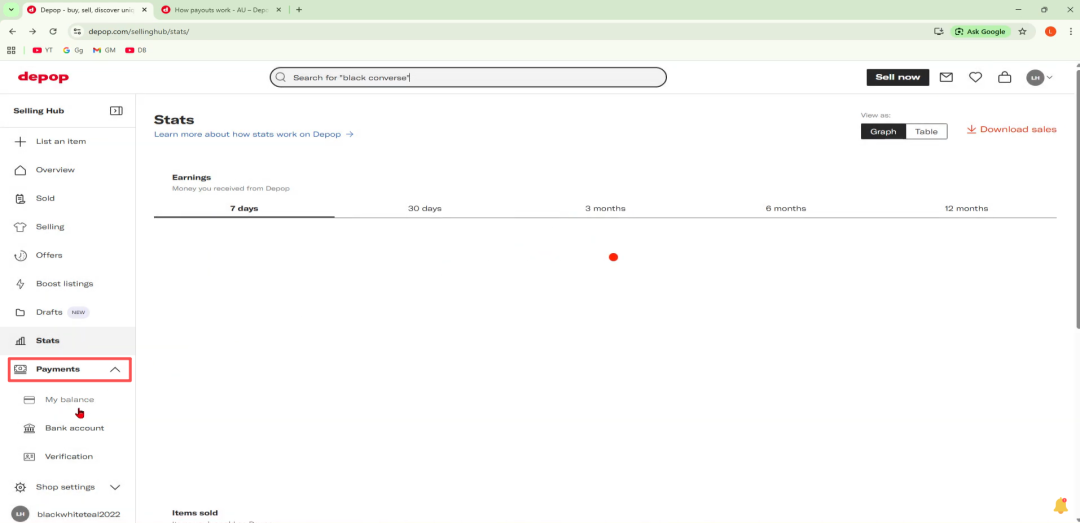The width and height of the screenshot is (1080, 523).
Task: Click the browser back arrow
Action: coord(12,32)
